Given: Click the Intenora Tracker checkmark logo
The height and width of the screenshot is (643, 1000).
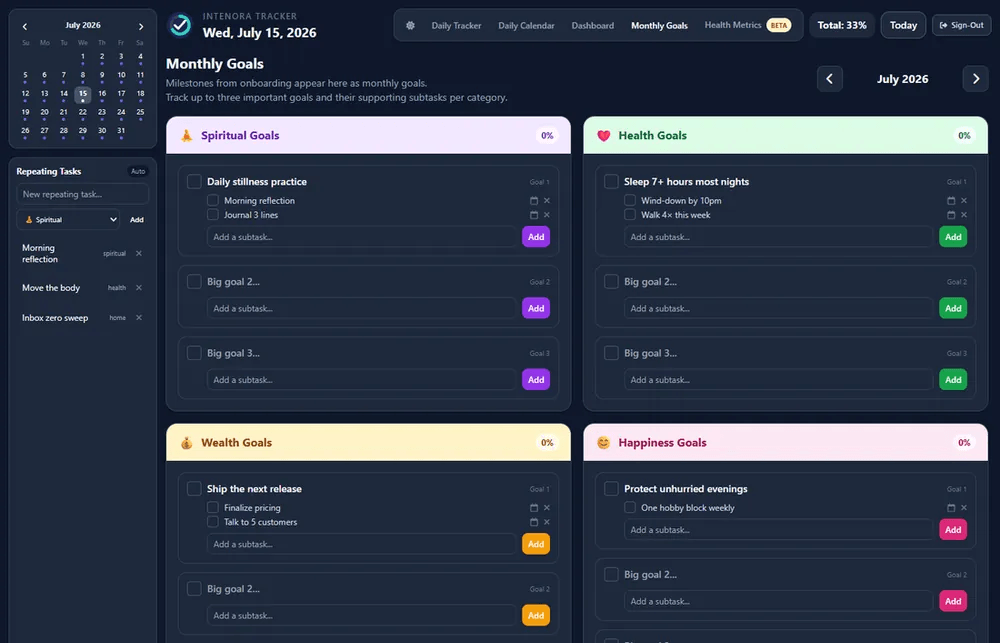Looking at the screenshot, I should (180, 26).
